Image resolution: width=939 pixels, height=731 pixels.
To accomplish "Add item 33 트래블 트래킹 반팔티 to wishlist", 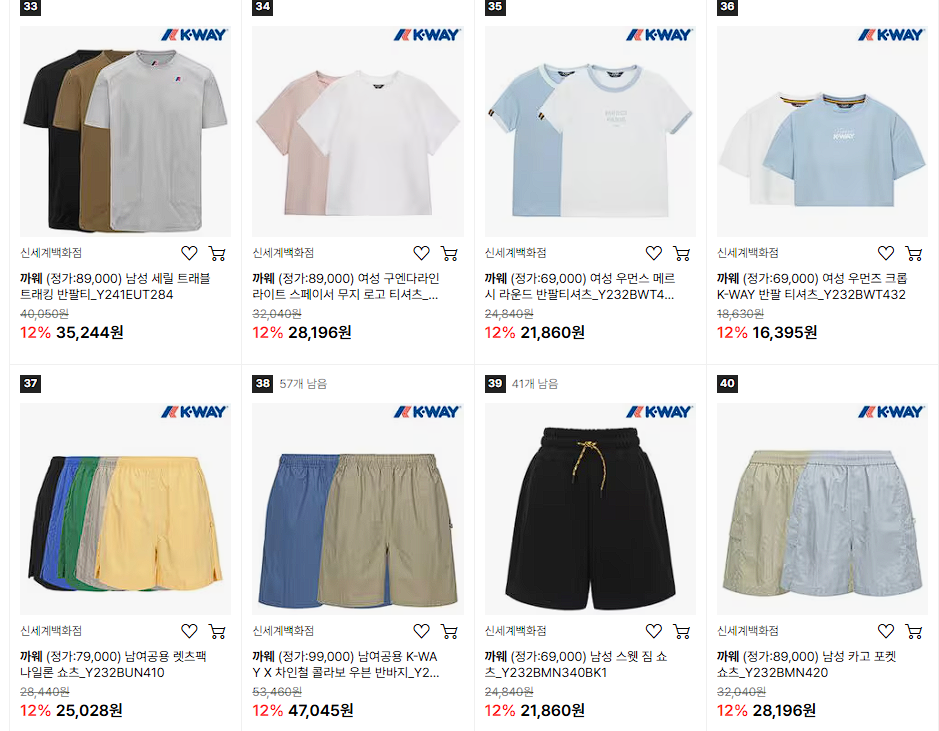I will pyautogui.click(x=189, y=253).
